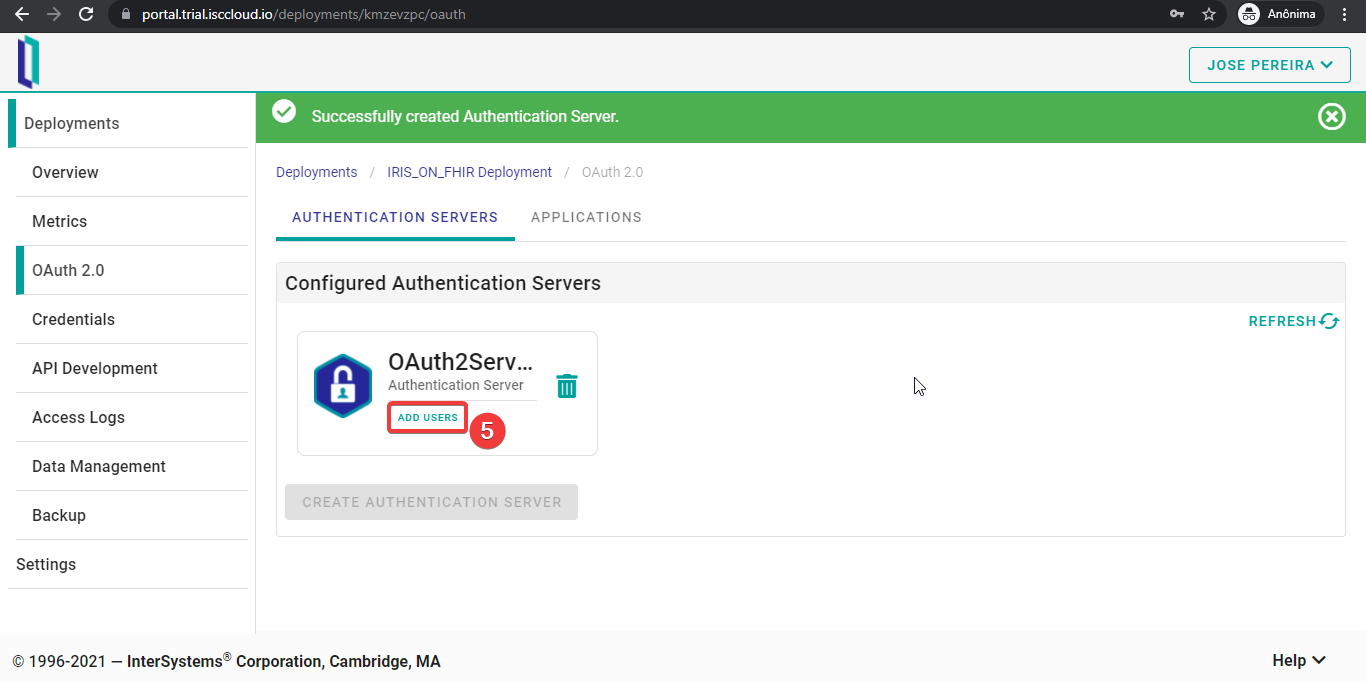
Task: Click the authentication server lock hexagon icon
Action: pyautogui.click(x=343, y=385)
